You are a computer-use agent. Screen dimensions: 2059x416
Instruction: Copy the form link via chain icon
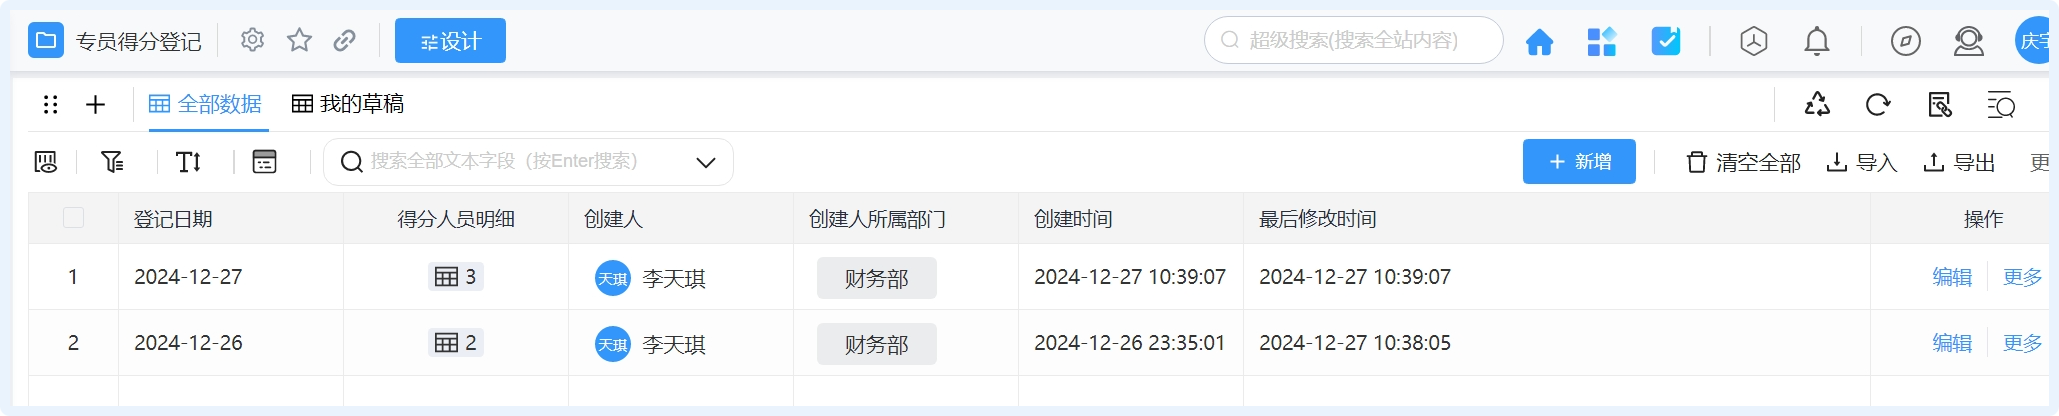[x=345, y=40]
